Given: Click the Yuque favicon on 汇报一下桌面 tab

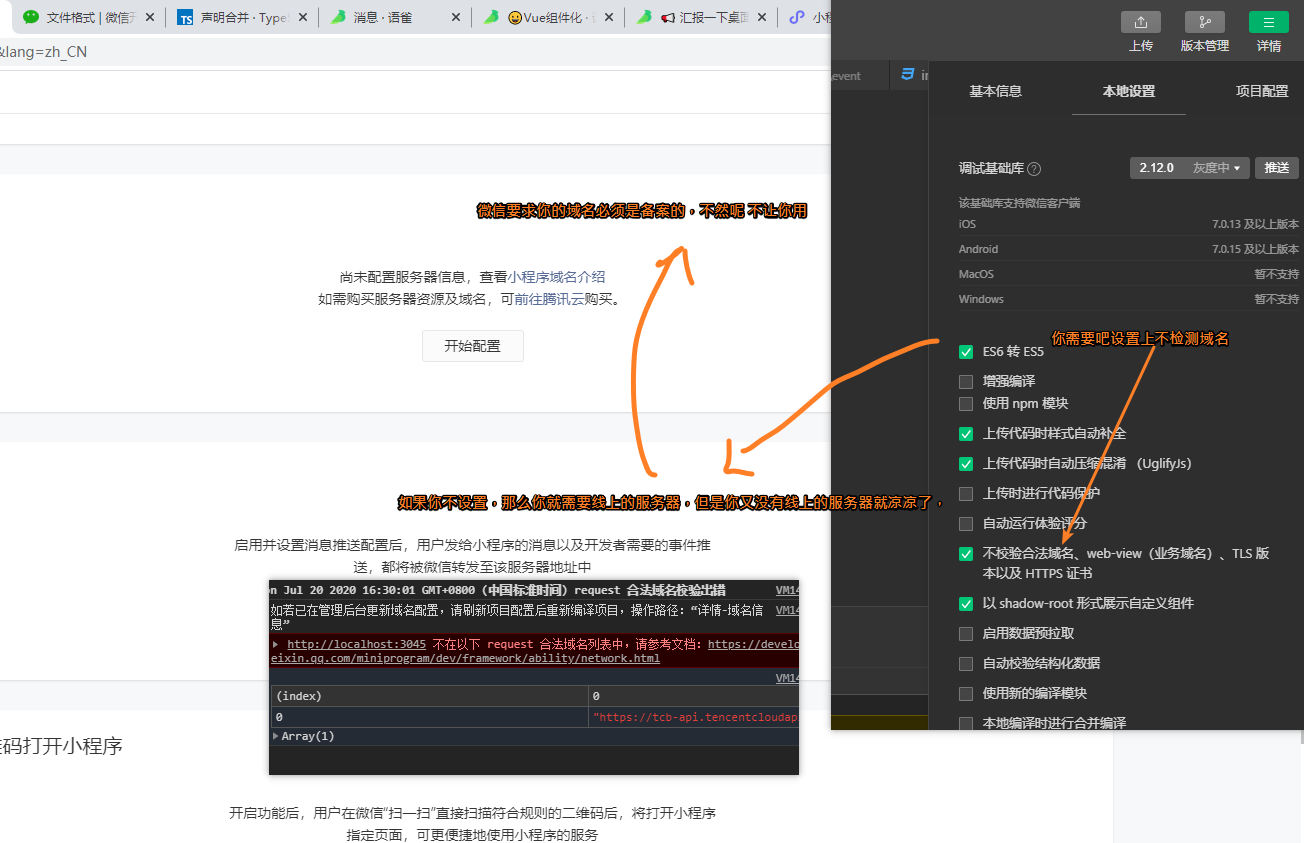Looking at the screenshot, I should coord(644,17).
